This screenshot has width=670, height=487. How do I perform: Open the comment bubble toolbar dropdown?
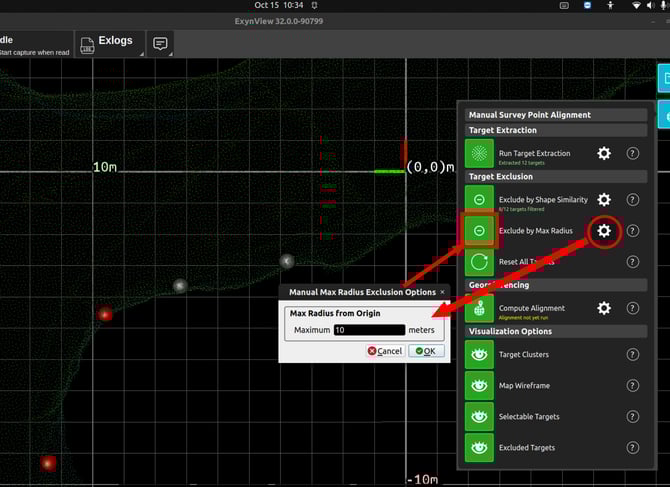click(160, 44)
